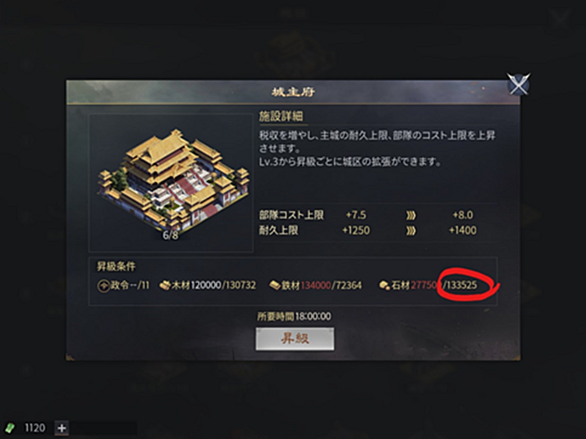Viewport: 586px width, 439px height.
Task: Click the plus button beside 1120 currency
Action: tap(62, 428)
